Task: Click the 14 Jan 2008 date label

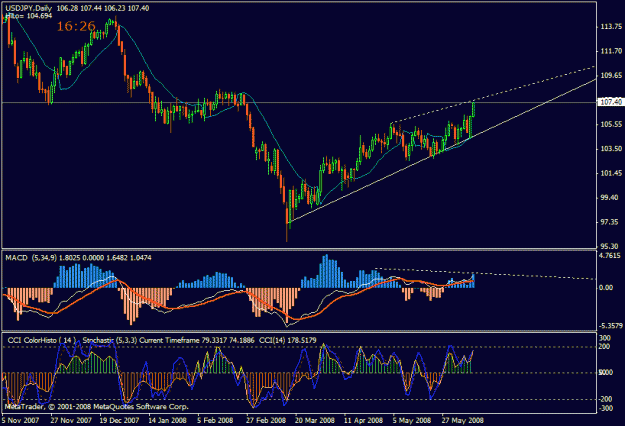Action: (167, 420)
